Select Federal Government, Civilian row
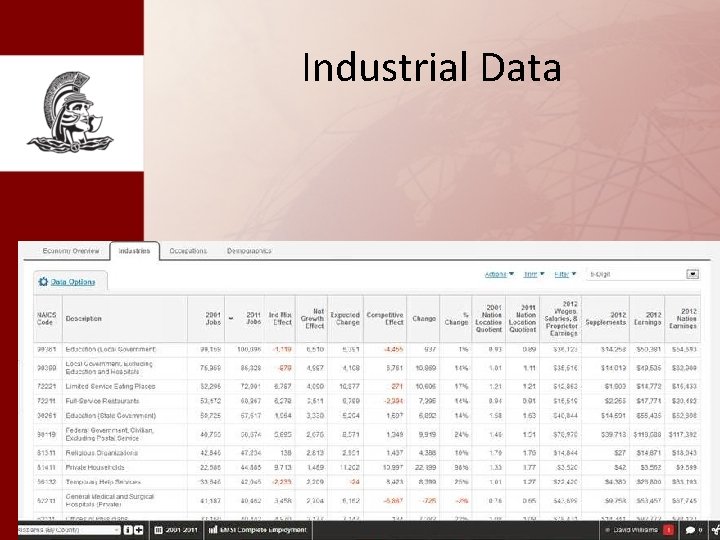This screenshot has height=540, width=720. (x=367, y=434)
